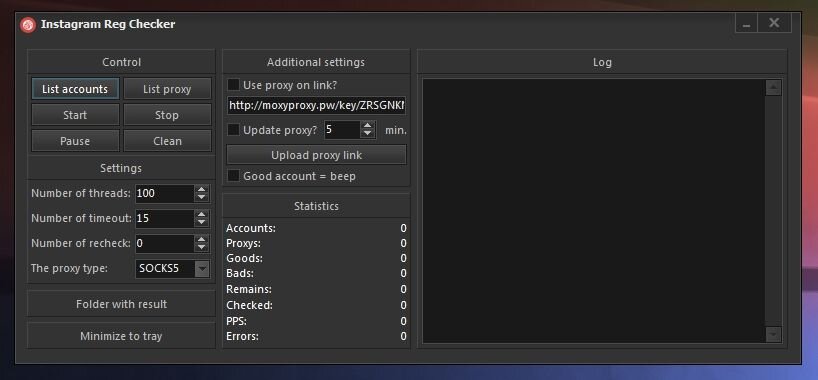Pause the checking process

(x=75, y=141)
